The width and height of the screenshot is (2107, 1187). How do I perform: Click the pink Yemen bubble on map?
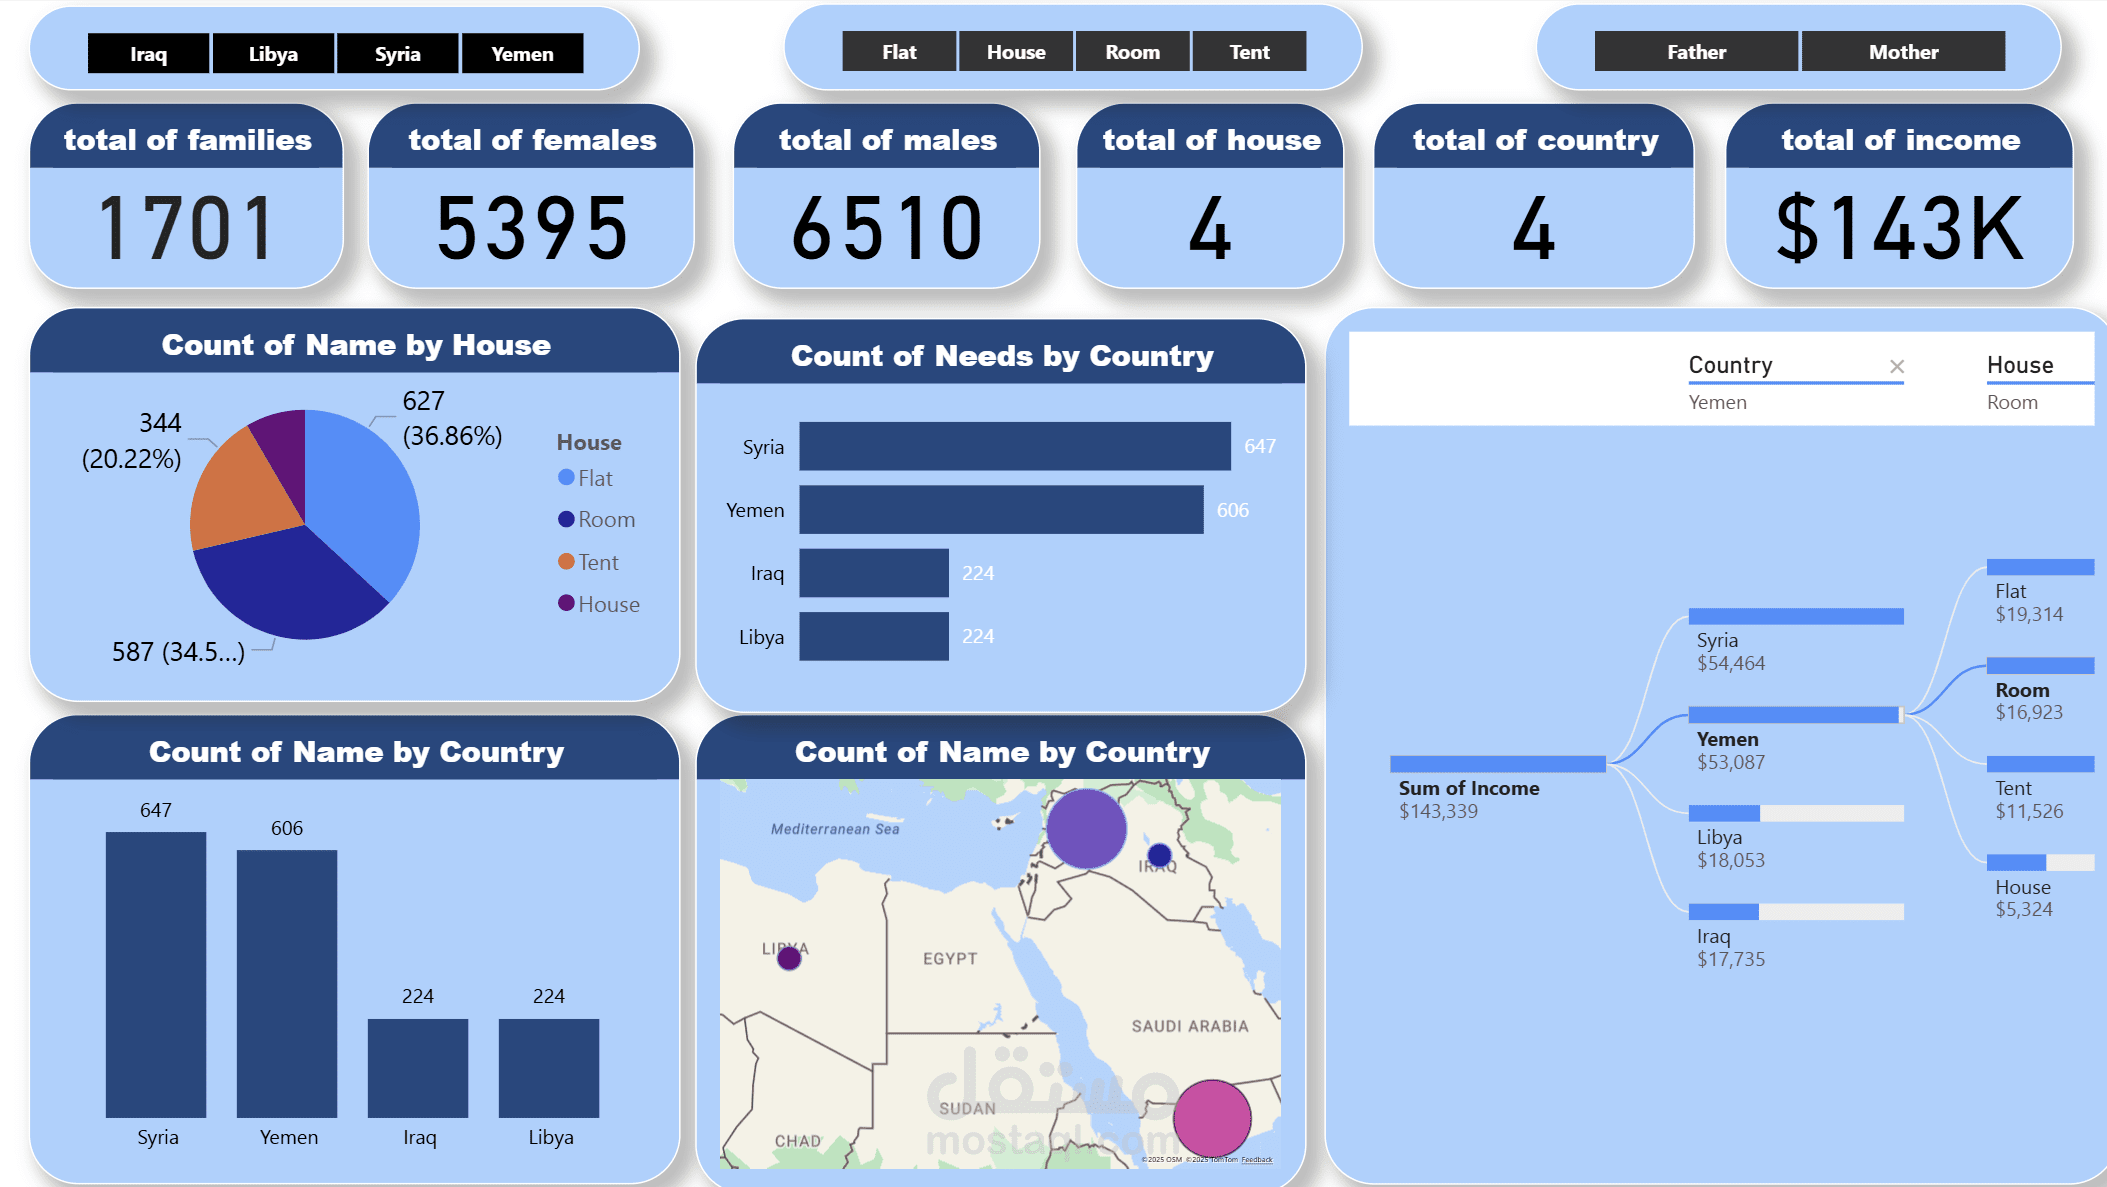(1212, 1119)
